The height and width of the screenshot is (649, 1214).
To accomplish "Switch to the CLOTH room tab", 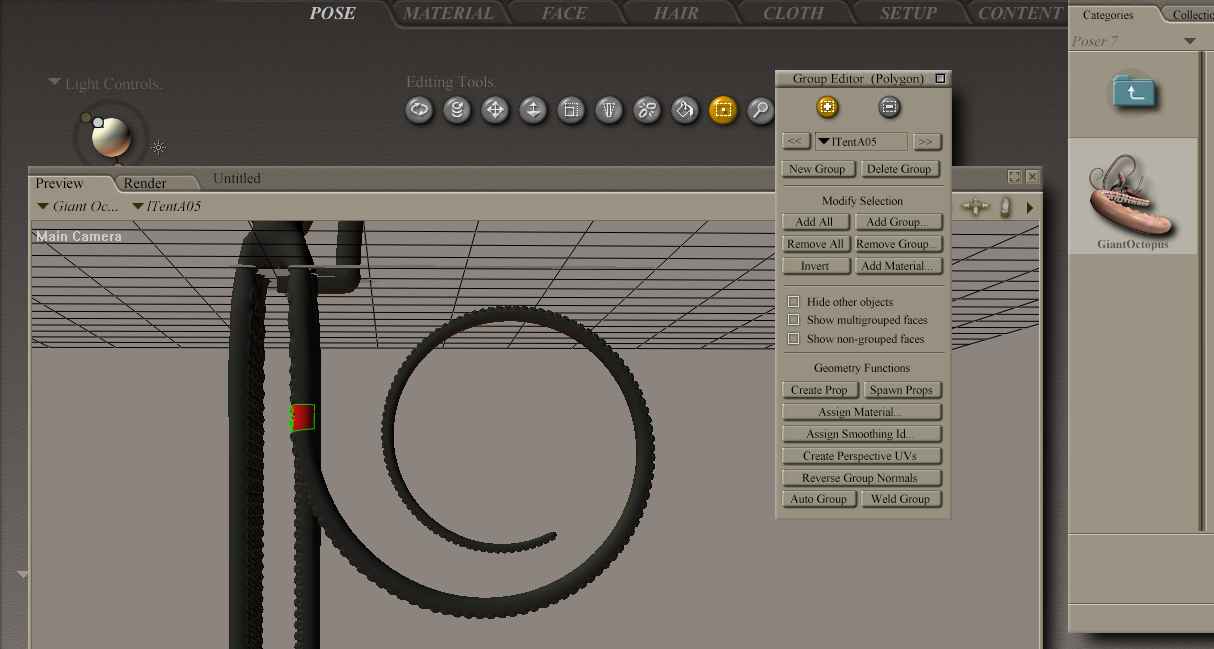I will pos(793,13).
